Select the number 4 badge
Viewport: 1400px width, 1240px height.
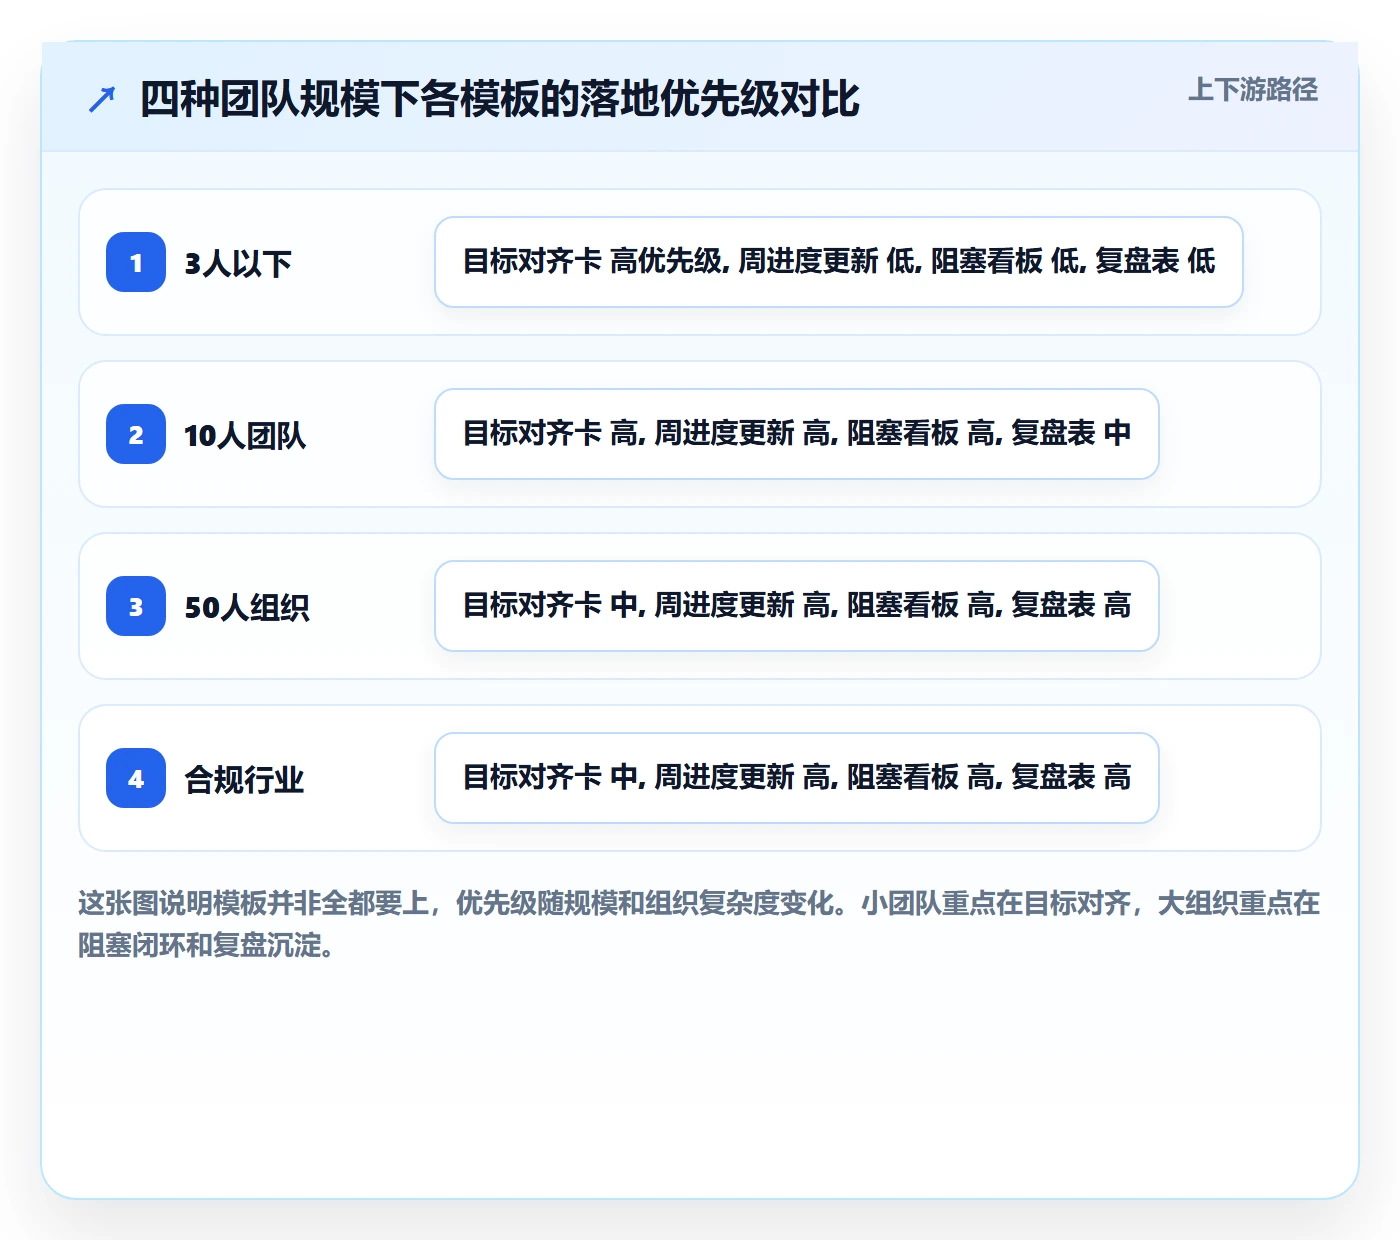(x=136, y=778)
